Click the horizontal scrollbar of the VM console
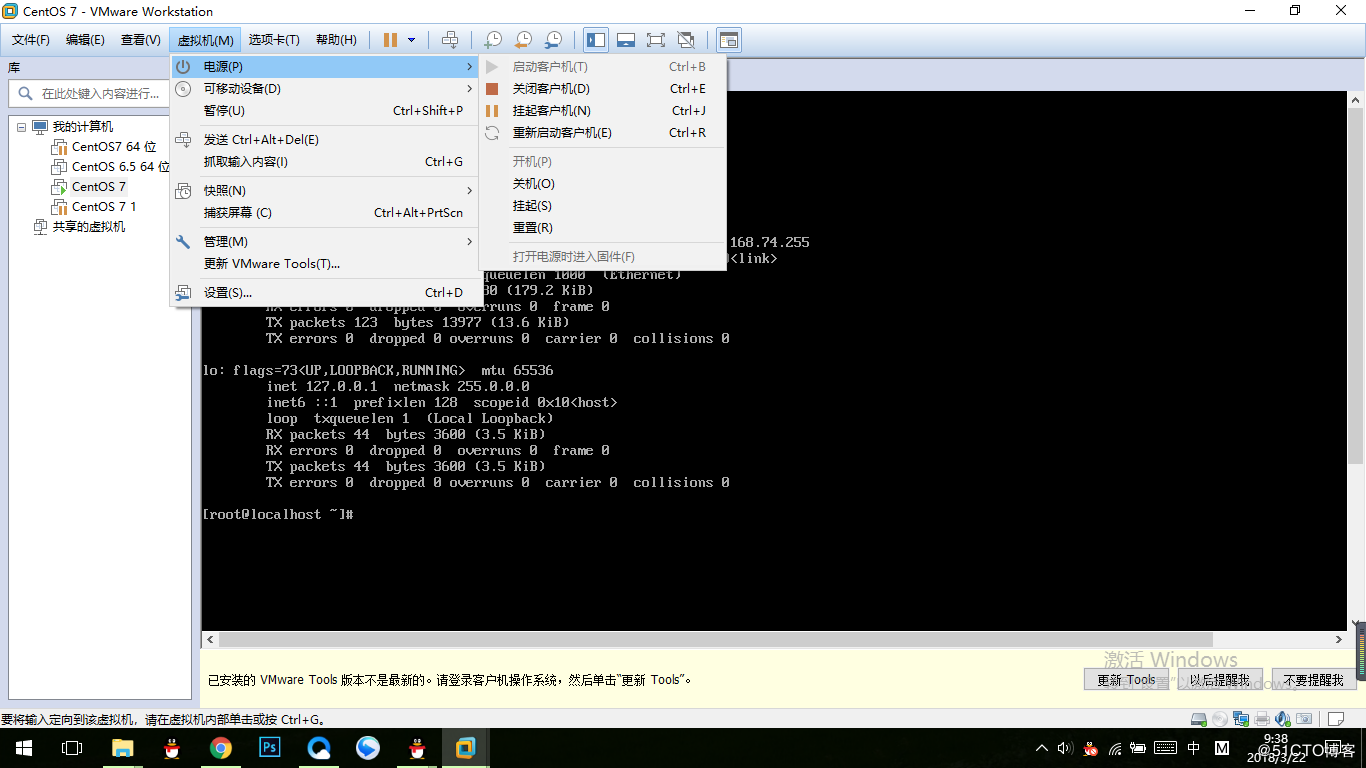1366x768 pixels. point(715,640)
